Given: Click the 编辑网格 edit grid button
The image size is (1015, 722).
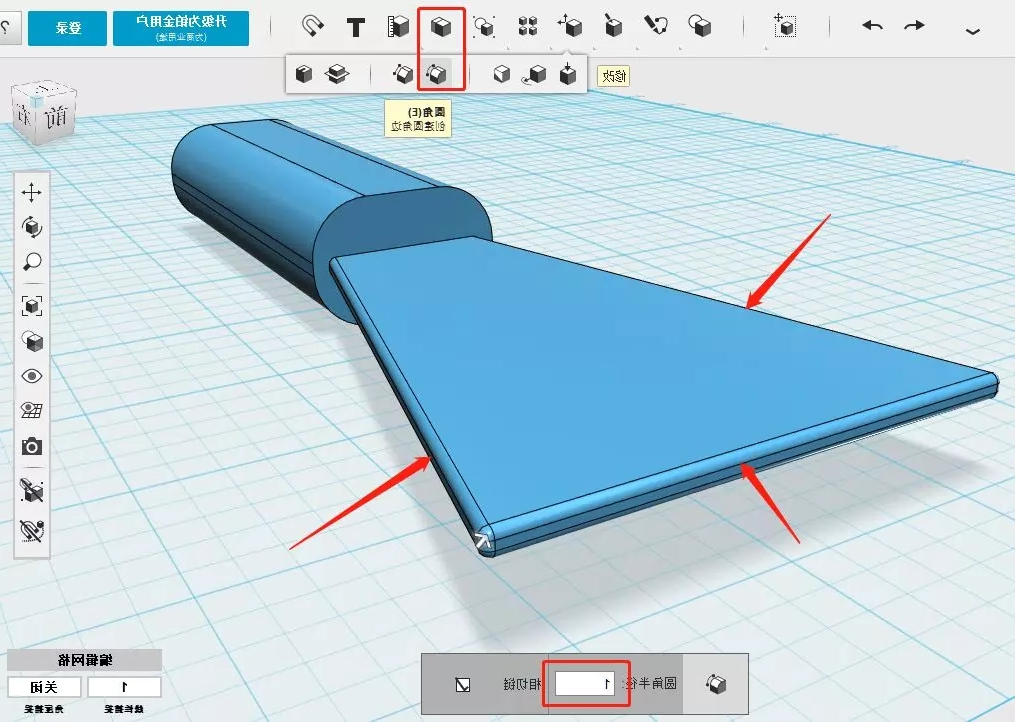Looking at the screenshot, I should [x=85, y=660].
